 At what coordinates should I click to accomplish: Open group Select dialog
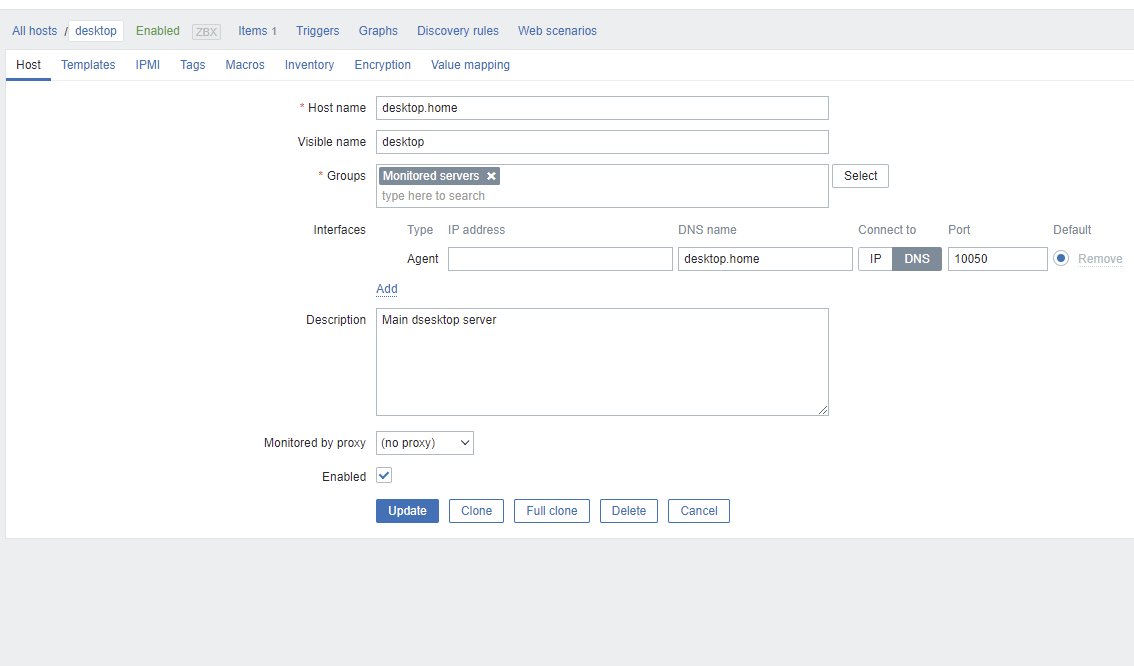860,176
